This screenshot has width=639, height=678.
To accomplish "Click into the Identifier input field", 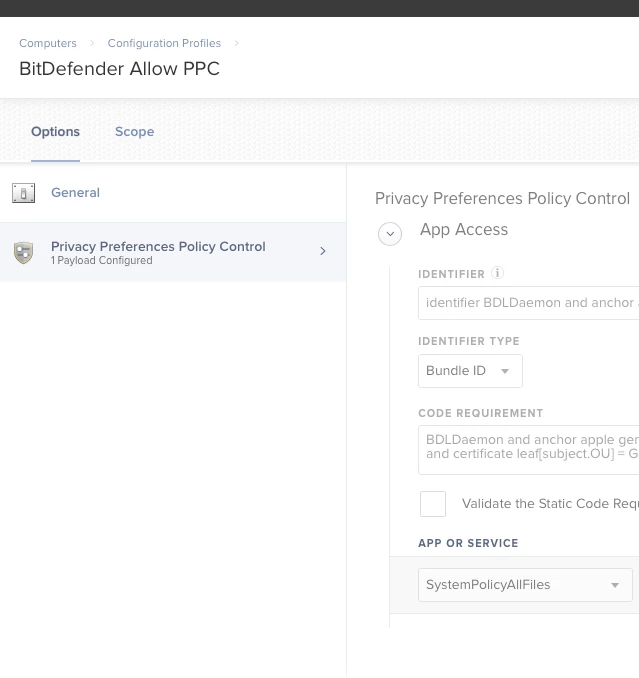I will click(x=528, y=303).
